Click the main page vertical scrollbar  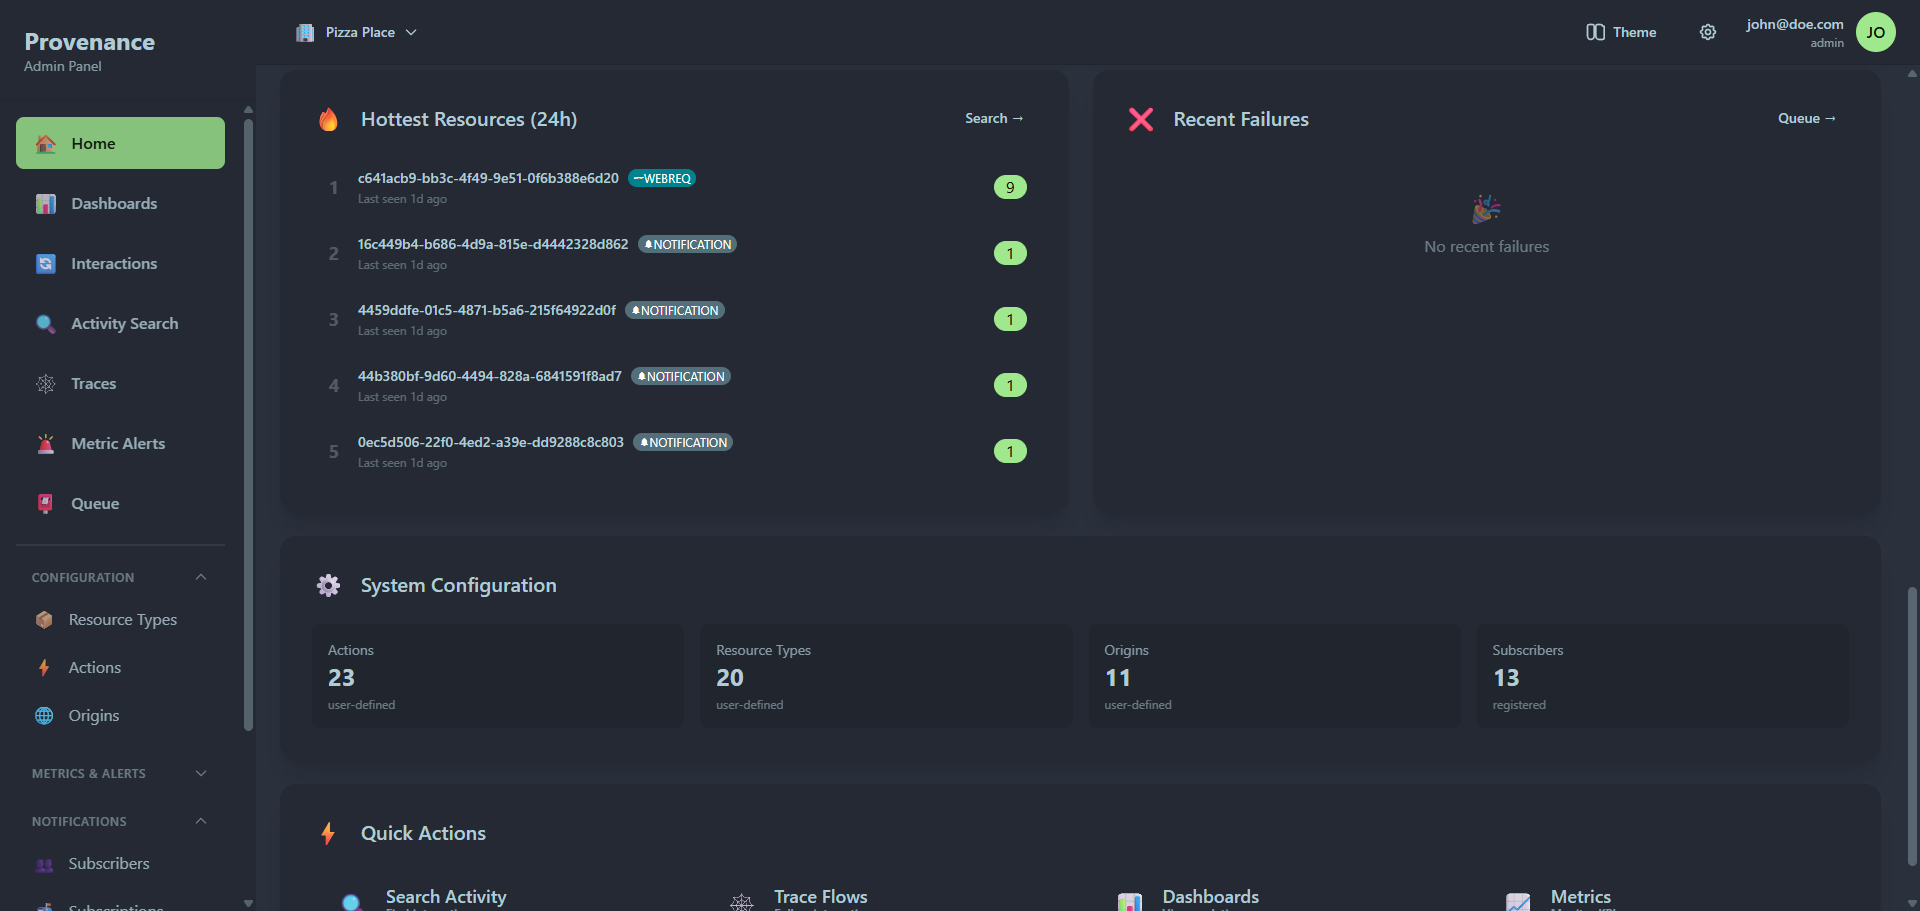tap(1912, 720)
